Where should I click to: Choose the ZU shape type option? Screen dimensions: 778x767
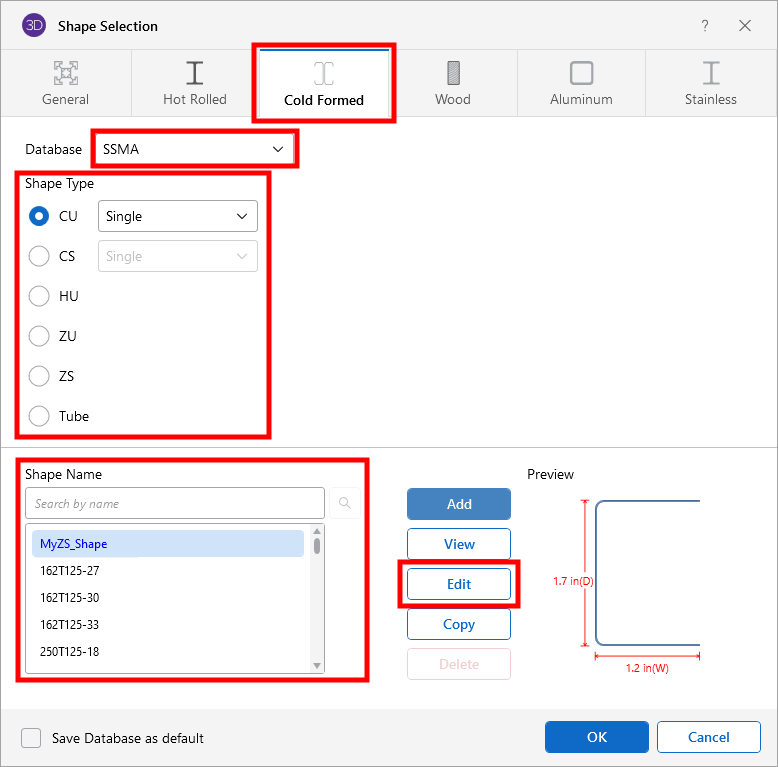tap(39, 336)
